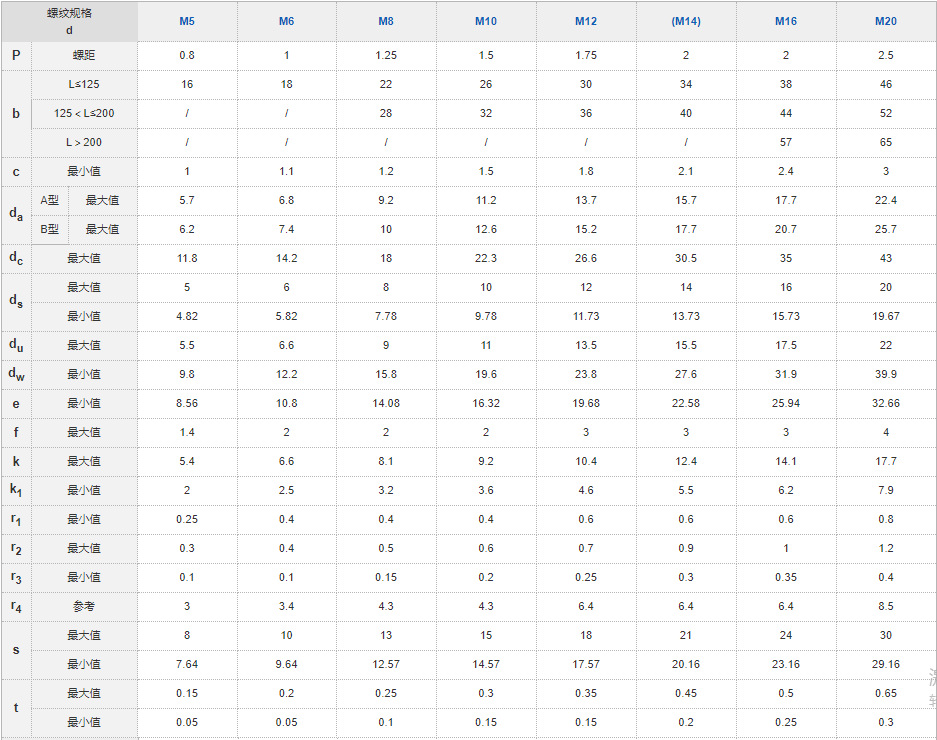Select the M10 column header link

[486, 21]
